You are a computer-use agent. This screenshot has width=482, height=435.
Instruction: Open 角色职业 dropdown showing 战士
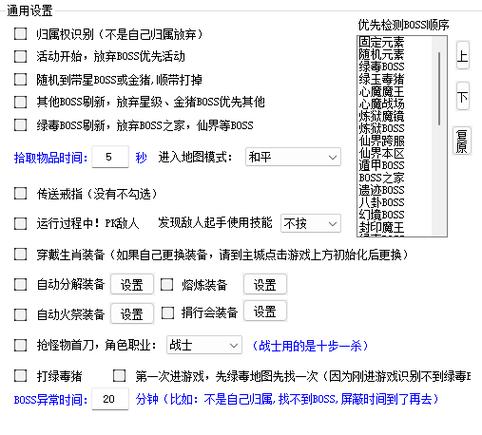204,345
